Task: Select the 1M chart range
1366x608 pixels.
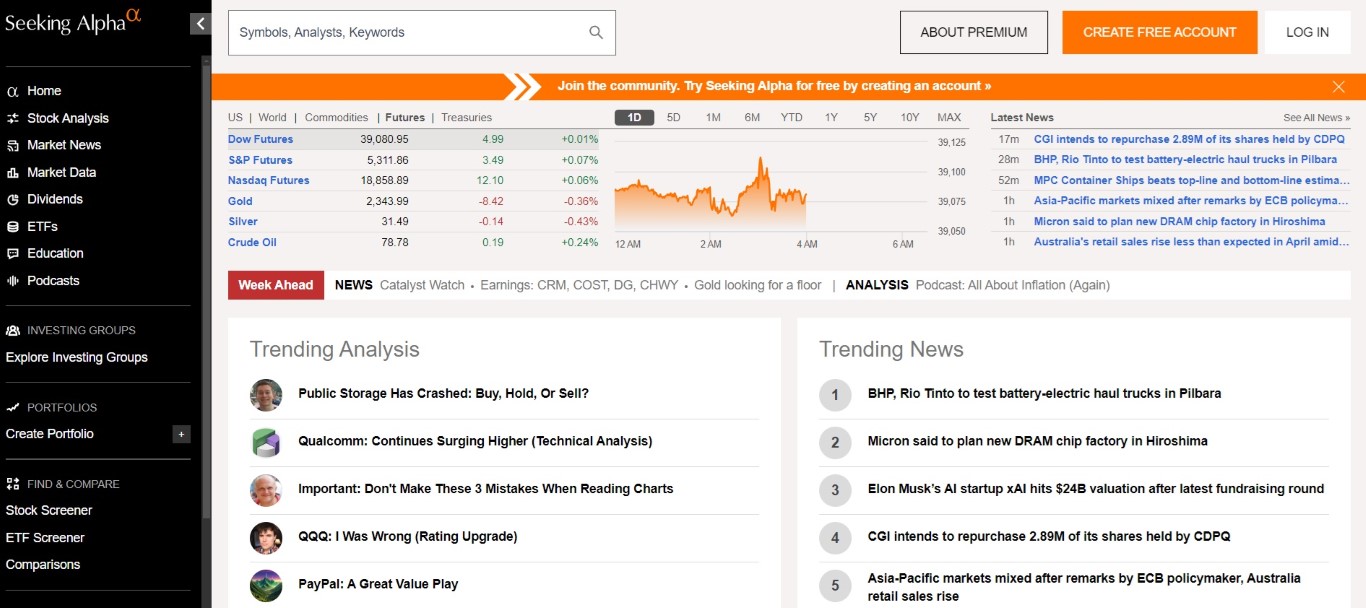Action: point(713,117)
